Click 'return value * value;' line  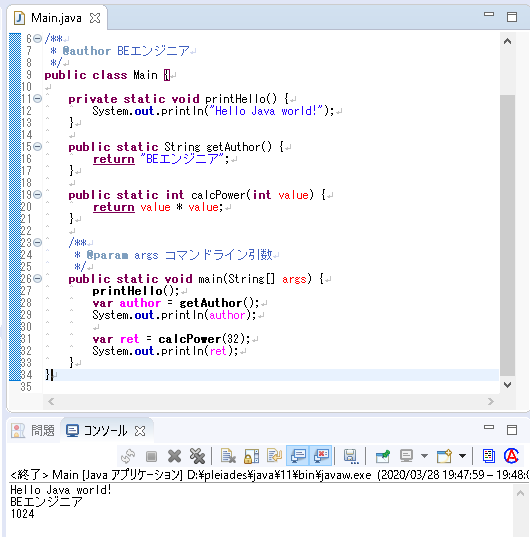click(158, 207)
